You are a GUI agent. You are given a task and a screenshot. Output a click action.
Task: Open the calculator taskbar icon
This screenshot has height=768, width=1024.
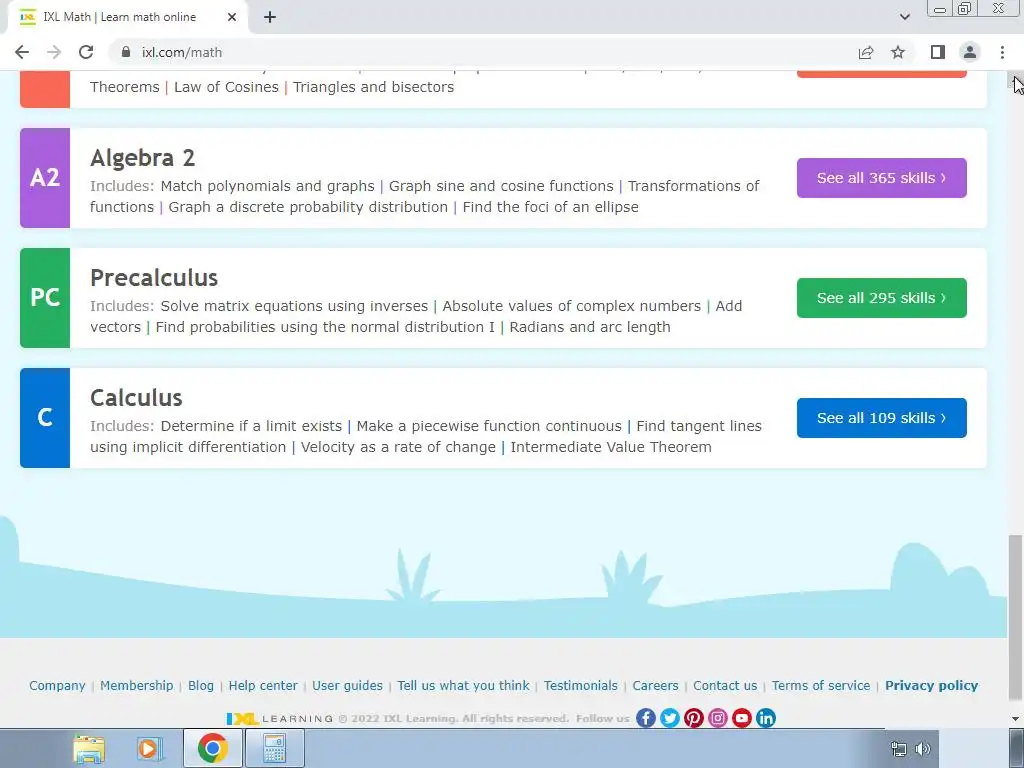(274, 749)
